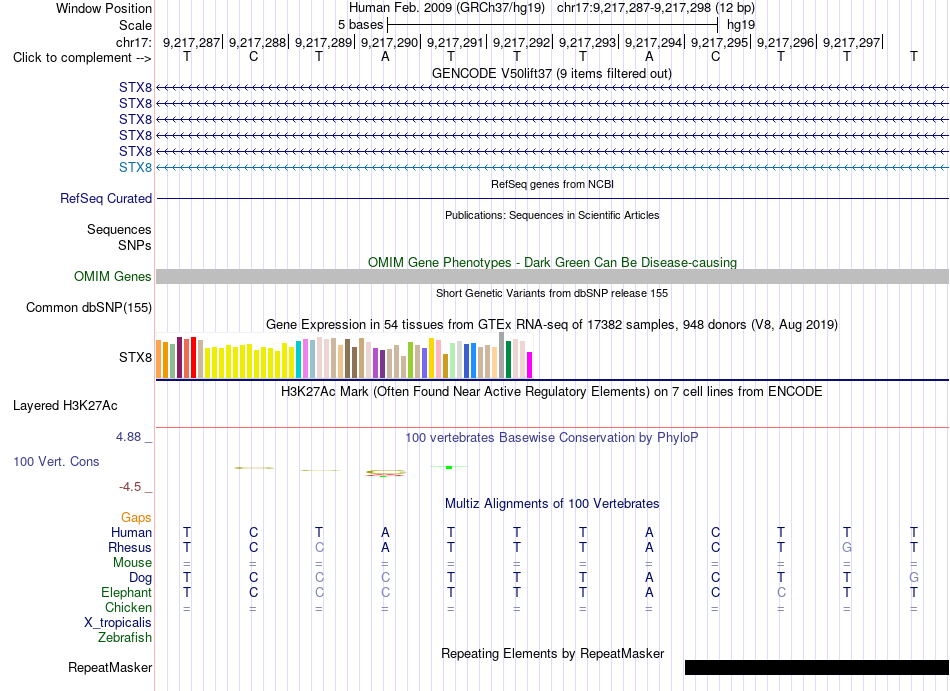Click the STX8 label beside GTEx bar chart
The height and width of the screenshot is (691, 950).
coord(135,358)
